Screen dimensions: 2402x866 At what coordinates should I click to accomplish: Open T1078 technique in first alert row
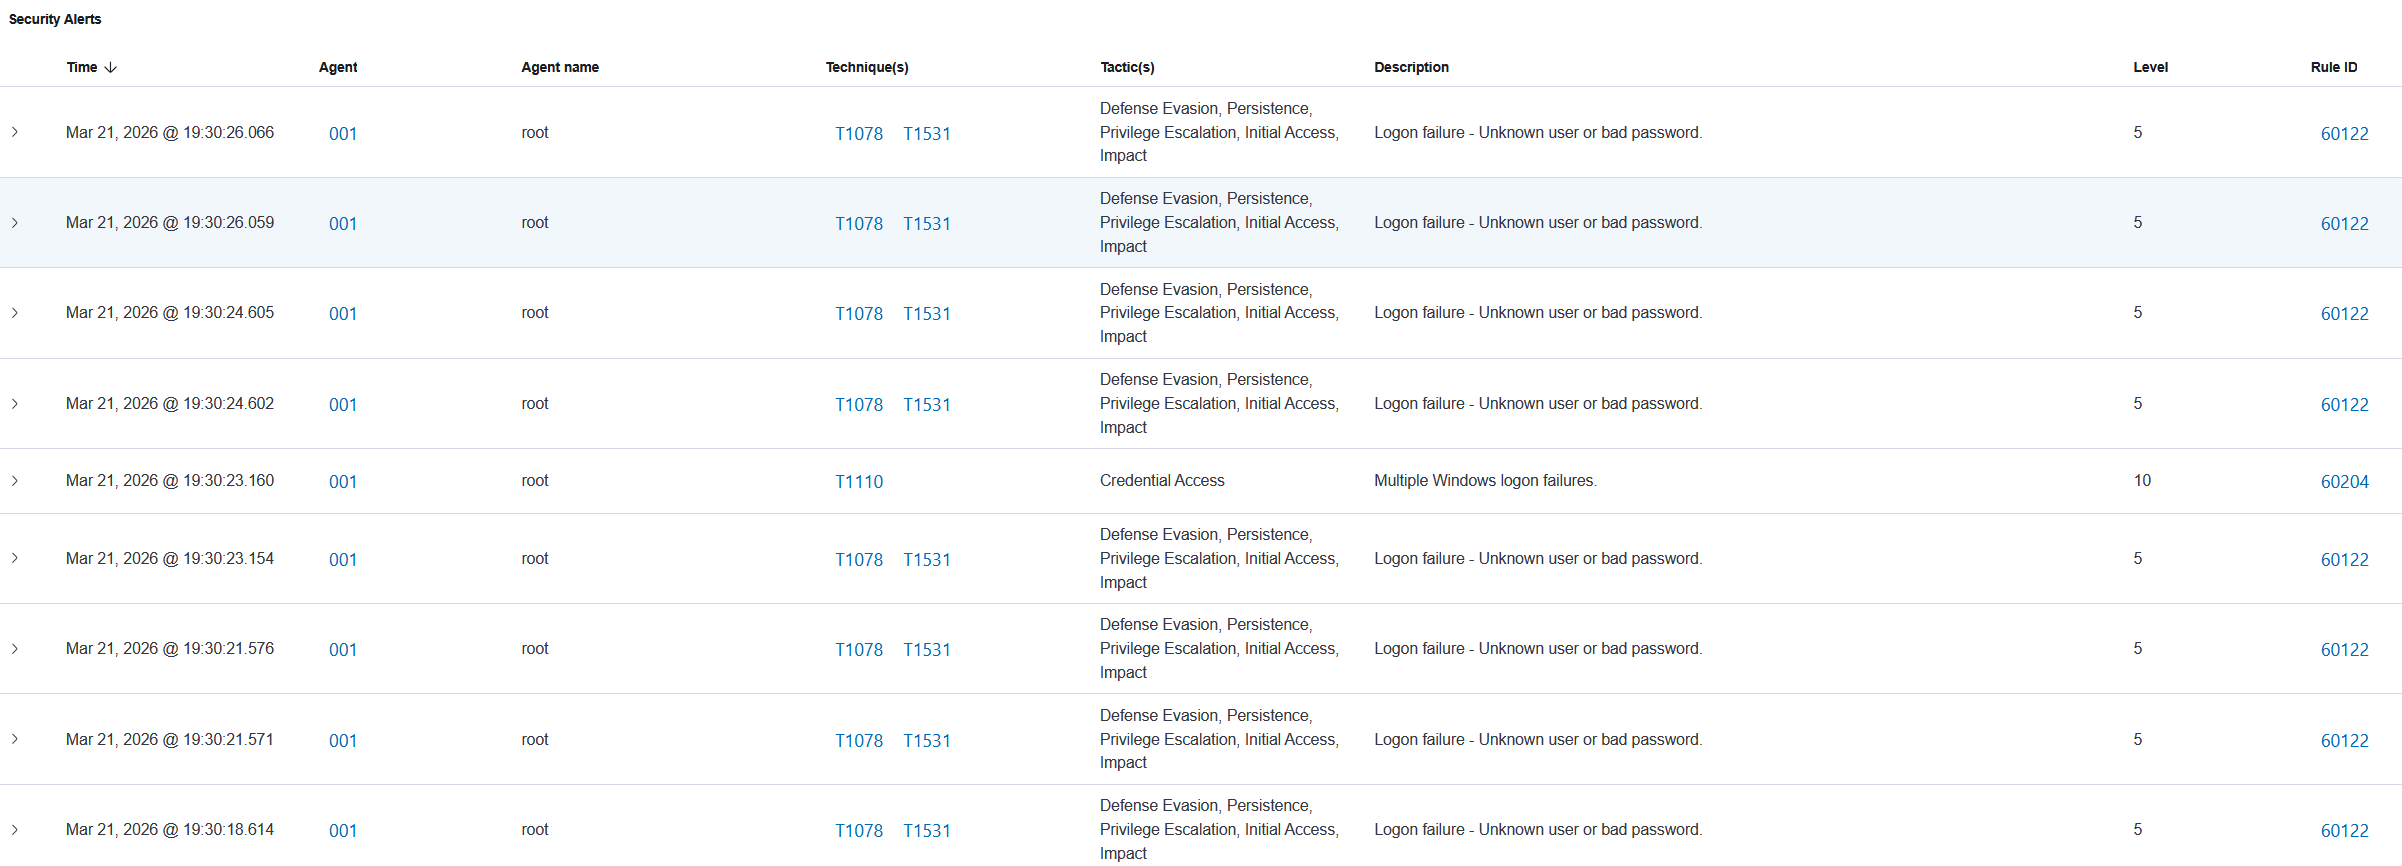tap(859, 134)
